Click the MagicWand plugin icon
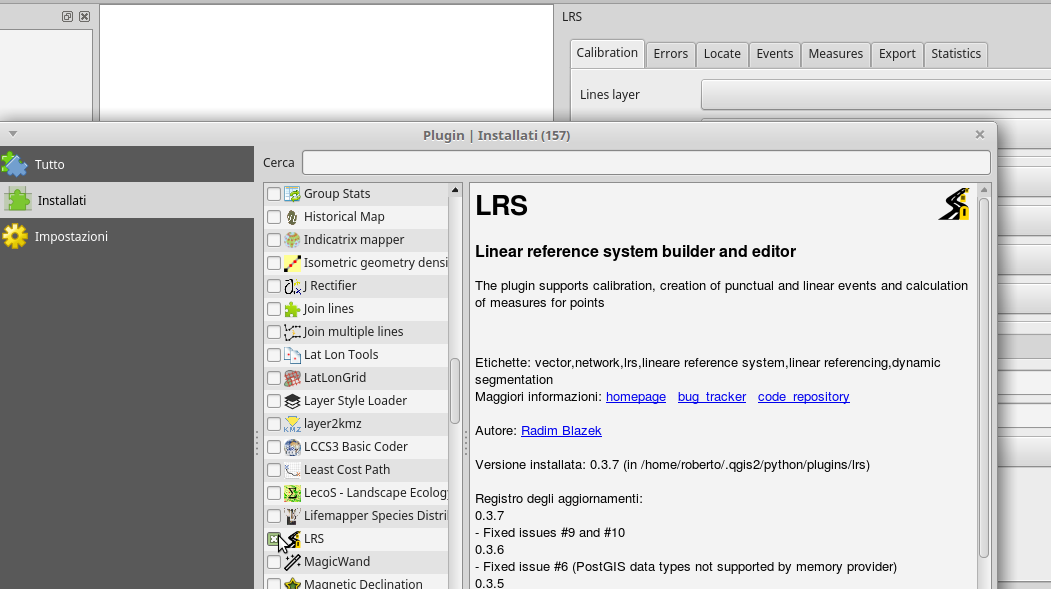This screenshot has width=1051, height=589. [x=292, y=562]
